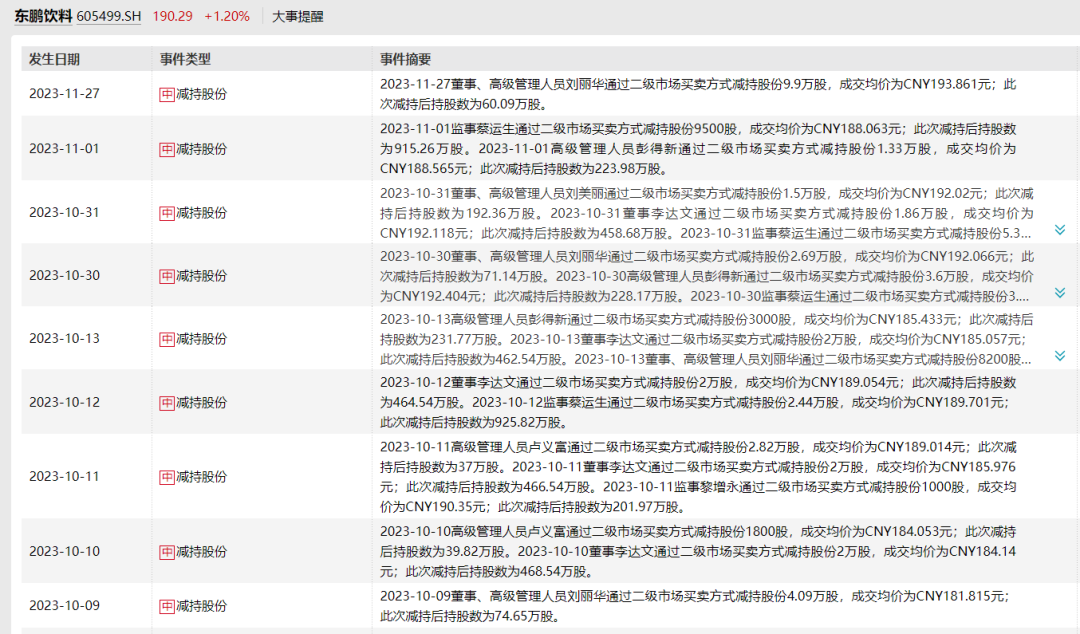Click the 2023-10-09 summary about 刘丽华 reducing 4.09万股
This screenshot has height=634, width=1080.
click(x=694, y=606)
